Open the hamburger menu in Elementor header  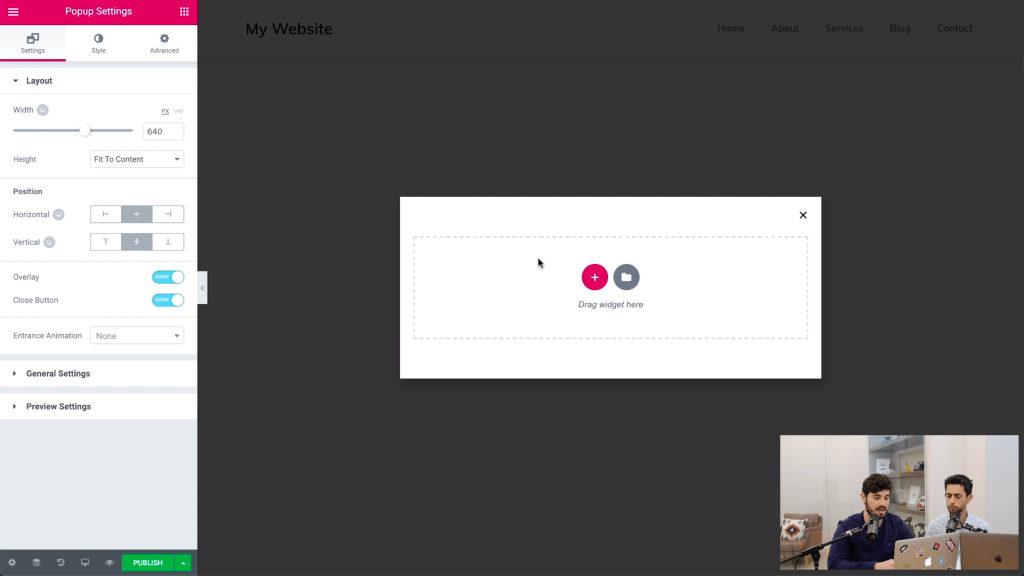tap(13, 12)
